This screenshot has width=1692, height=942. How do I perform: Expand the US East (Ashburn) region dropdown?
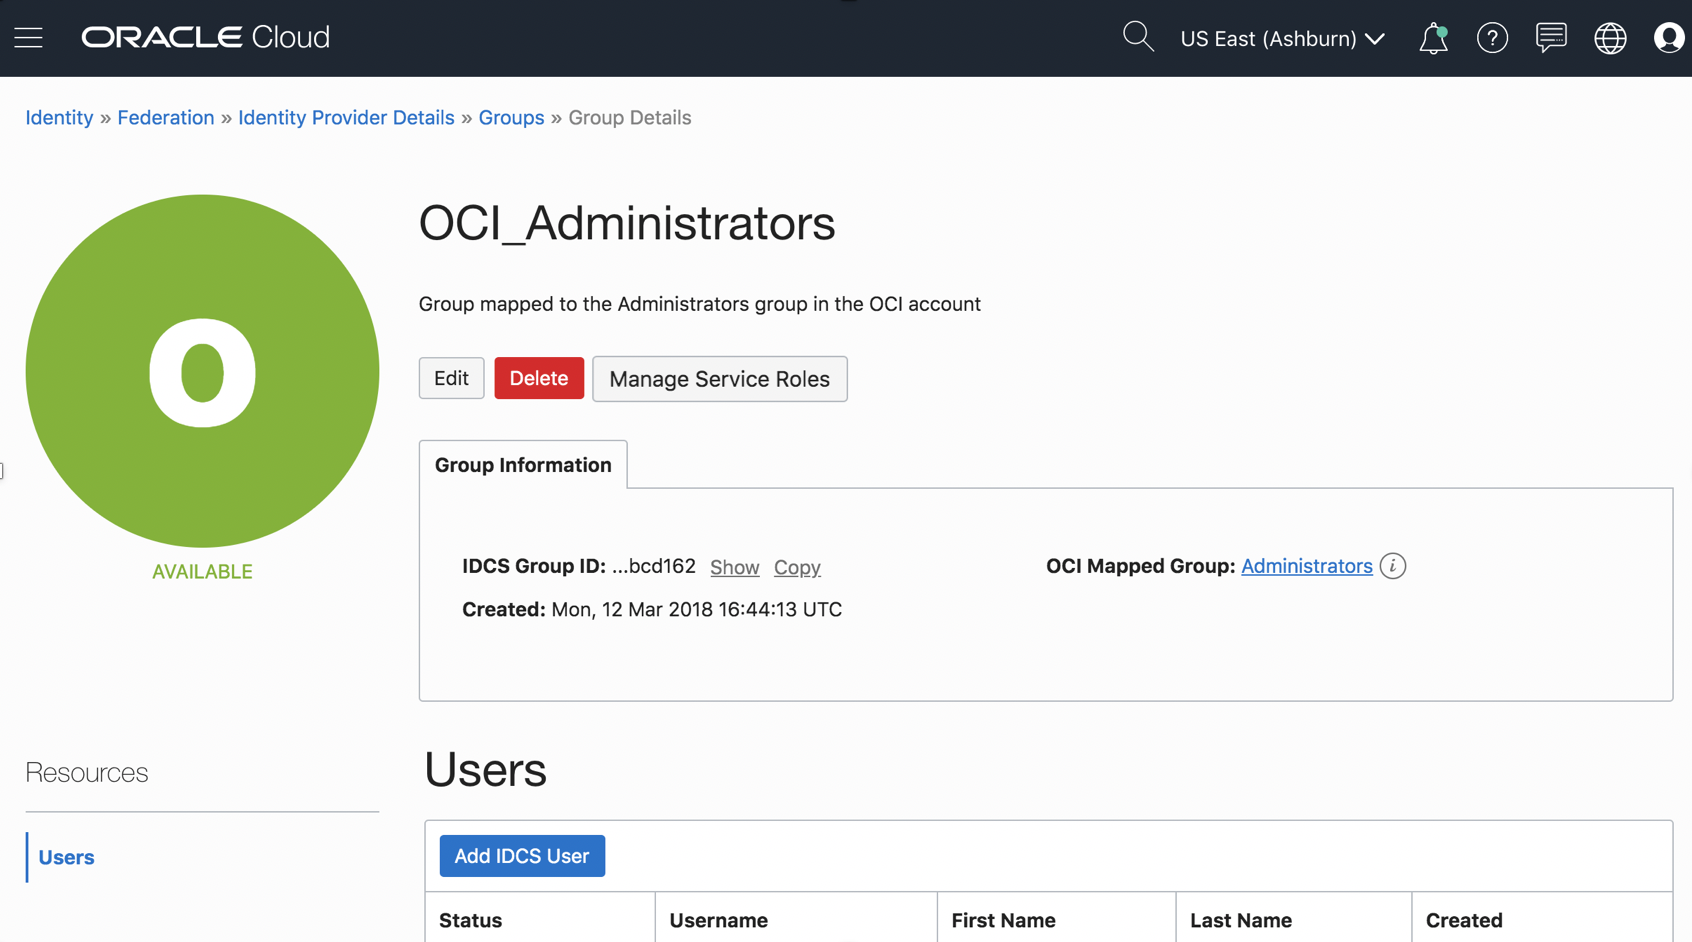pos(1282,39)
